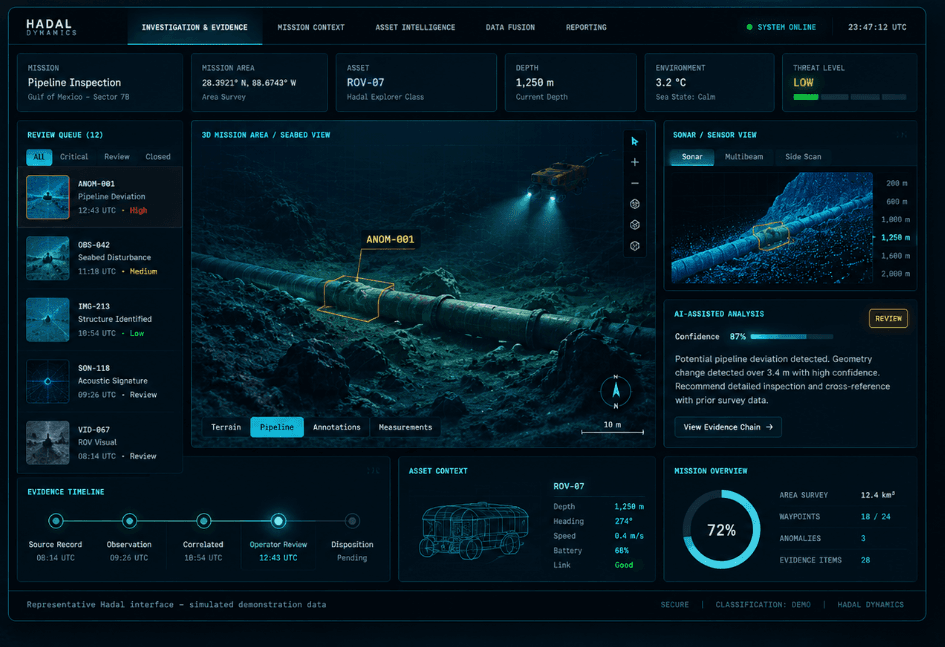The height and width of the screenshot is (647, 945).
Task: Click the top cube view icon below minus
Action: coord(635,204)
